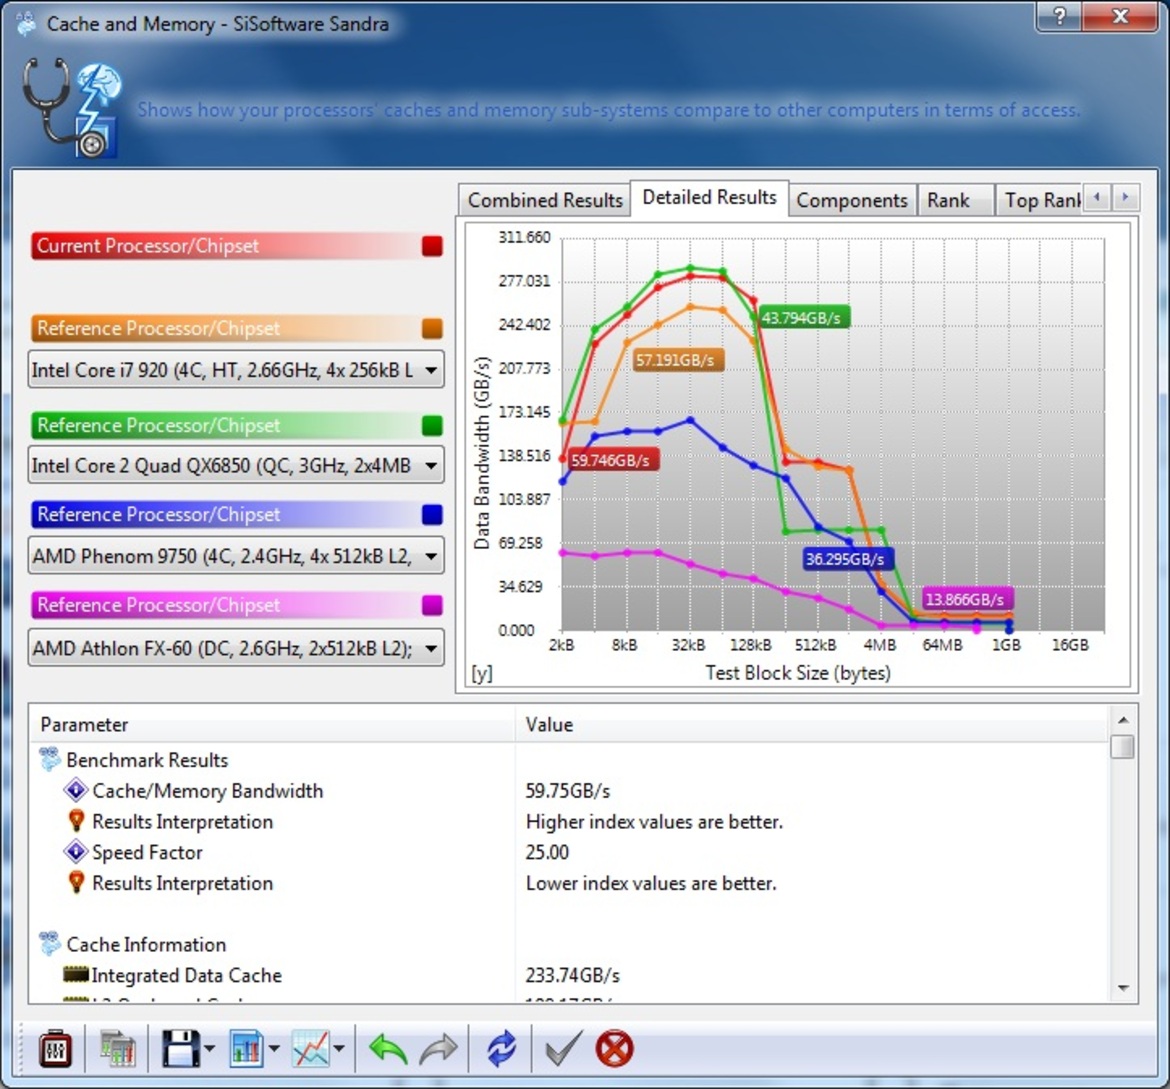Open the AMD Phenom 9750 reference dropdown
1170x1089 pixels.
236,555
